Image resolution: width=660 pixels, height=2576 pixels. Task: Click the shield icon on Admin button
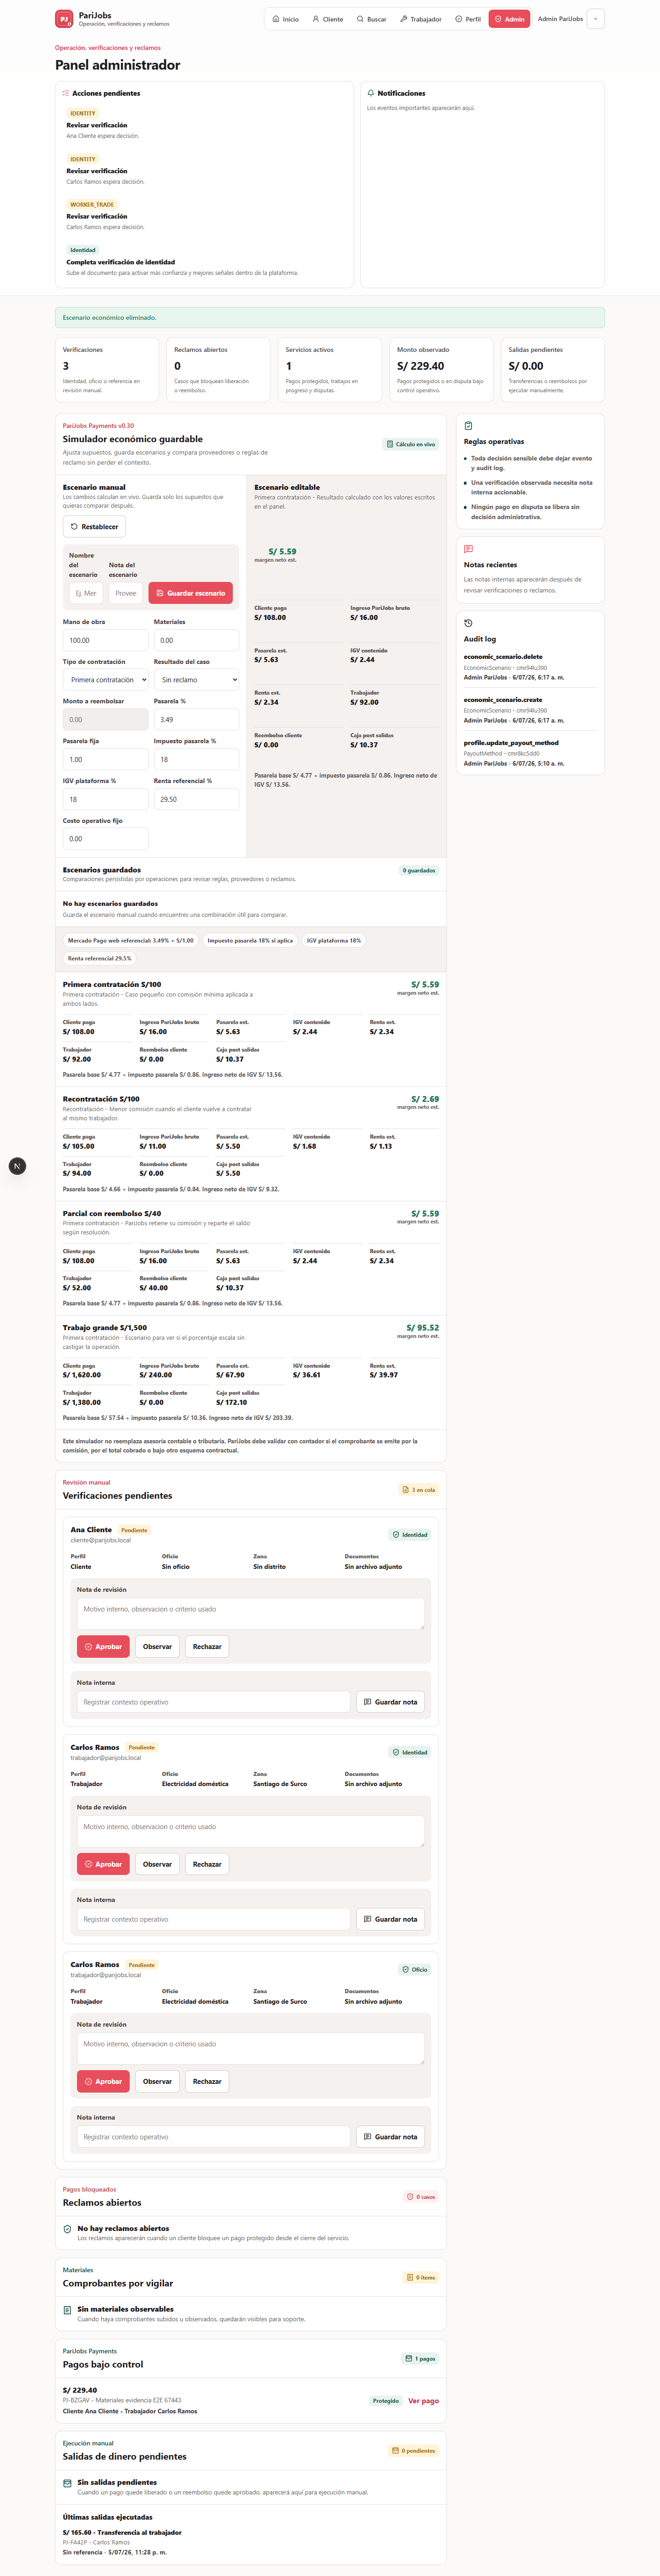click(498, 19)
